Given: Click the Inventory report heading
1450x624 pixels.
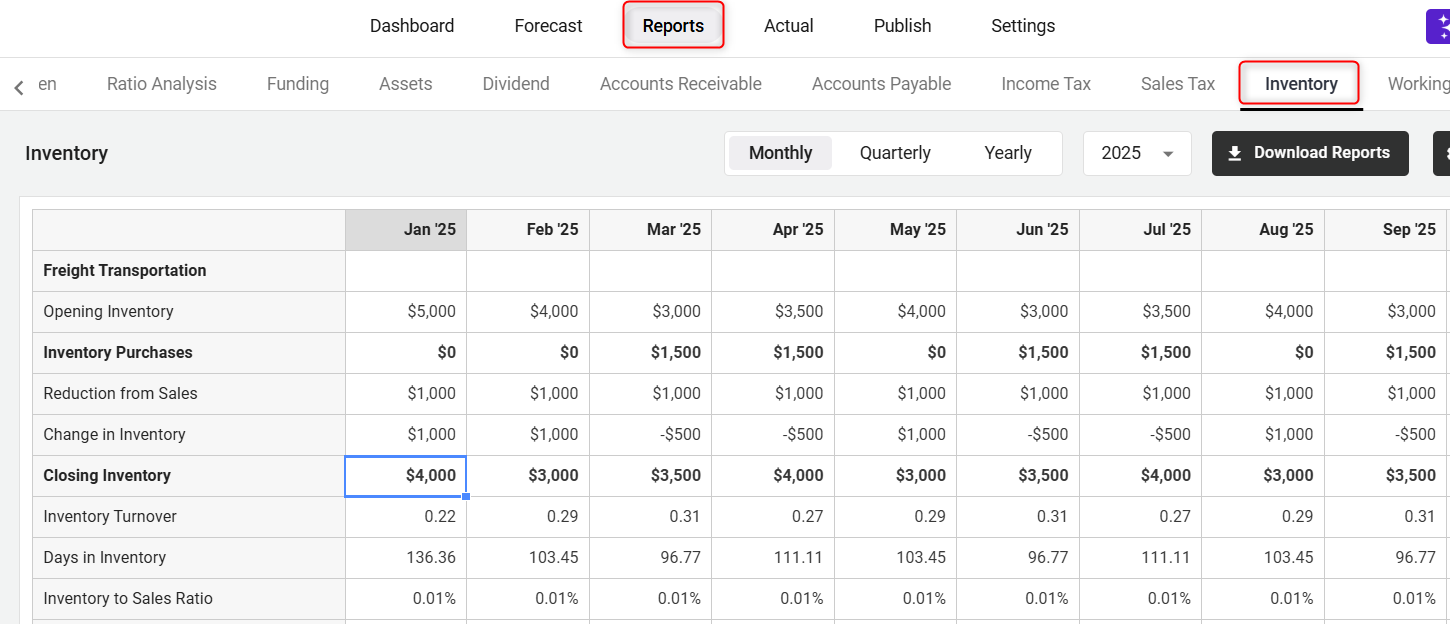Looking at the screenshot, I should click(66, 153).
